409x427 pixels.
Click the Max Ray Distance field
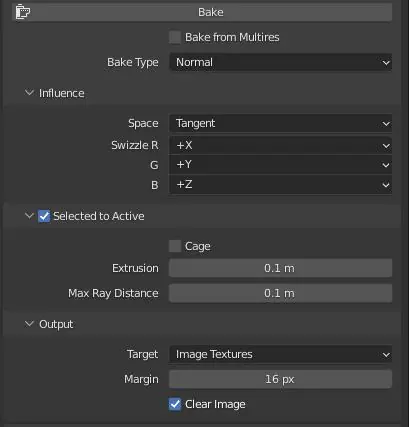click(x=280, y=293)
